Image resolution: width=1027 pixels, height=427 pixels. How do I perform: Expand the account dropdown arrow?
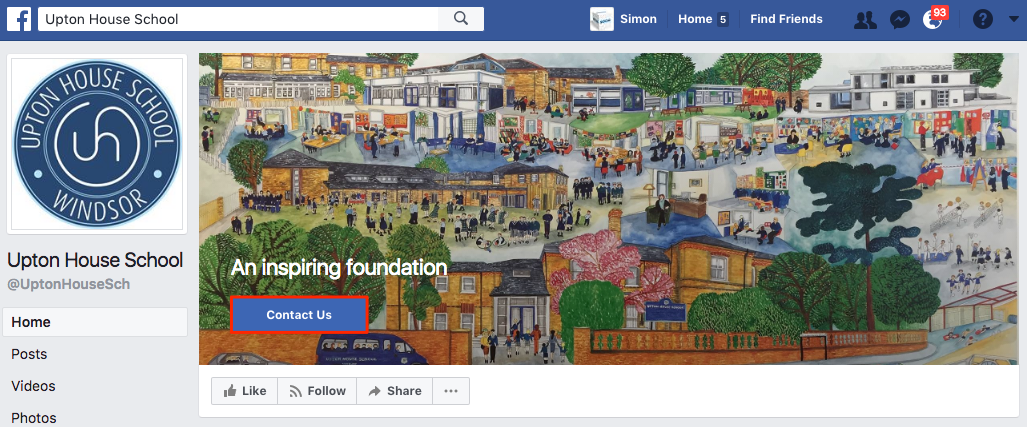pyautogui.click(x=1014, y=20)
